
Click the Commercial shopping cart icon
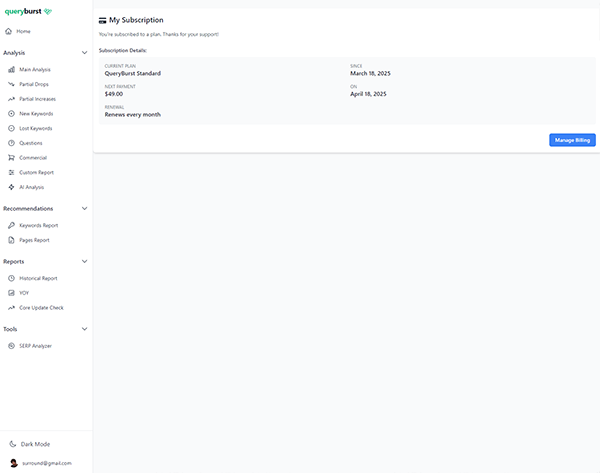coord(11,158)
